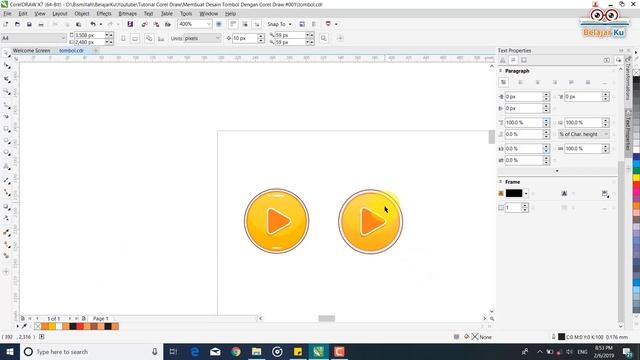Viewport: 640px width, 360px height.
Task: Click the black frame background color swatch
Action: click(x=514, y=193)
